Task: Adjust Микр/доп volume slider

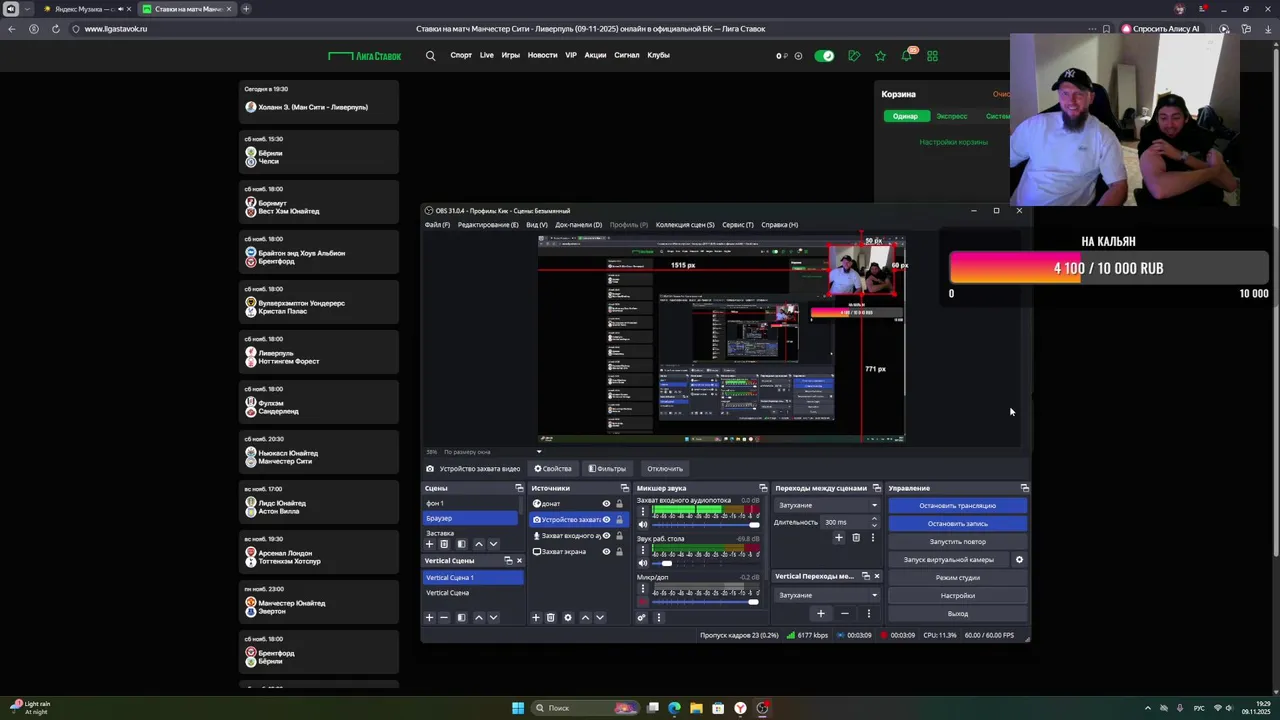Action: 705,601
